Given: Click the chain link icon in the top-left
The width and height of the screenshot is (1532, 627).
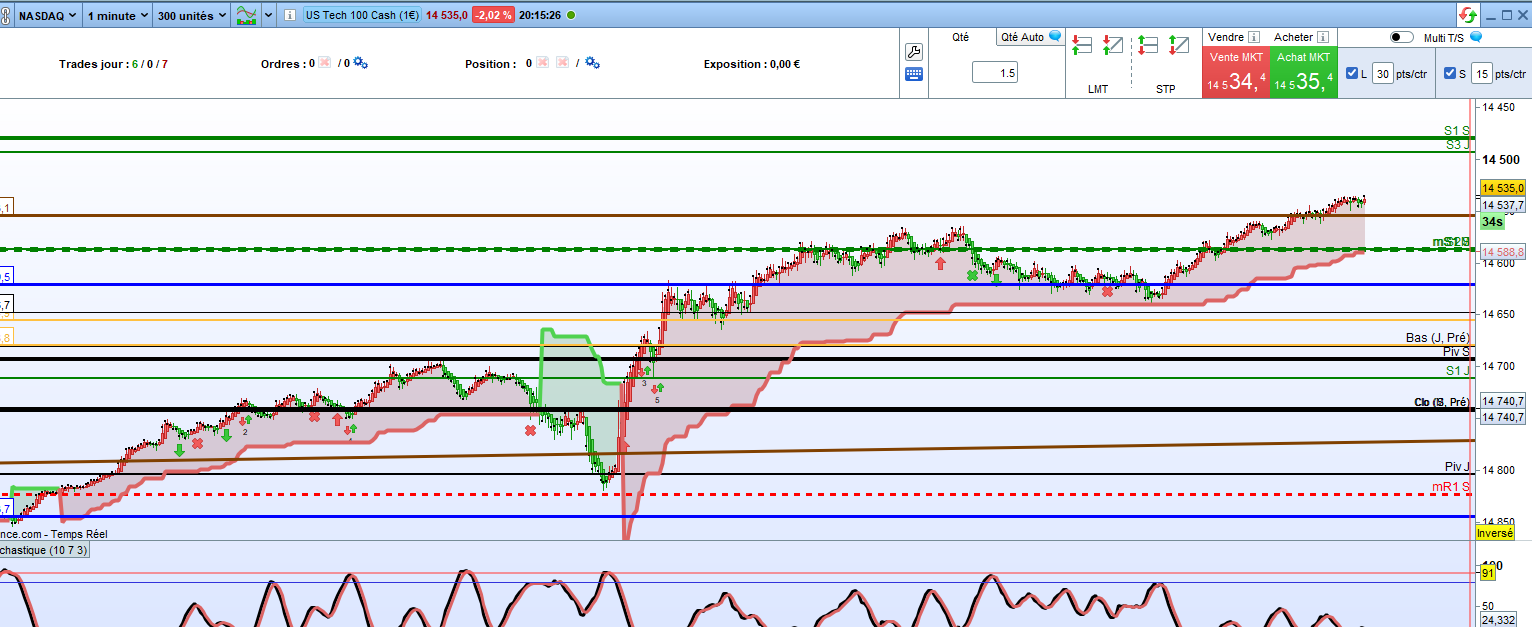Looking at the screenshot, I should pos(8,16).
